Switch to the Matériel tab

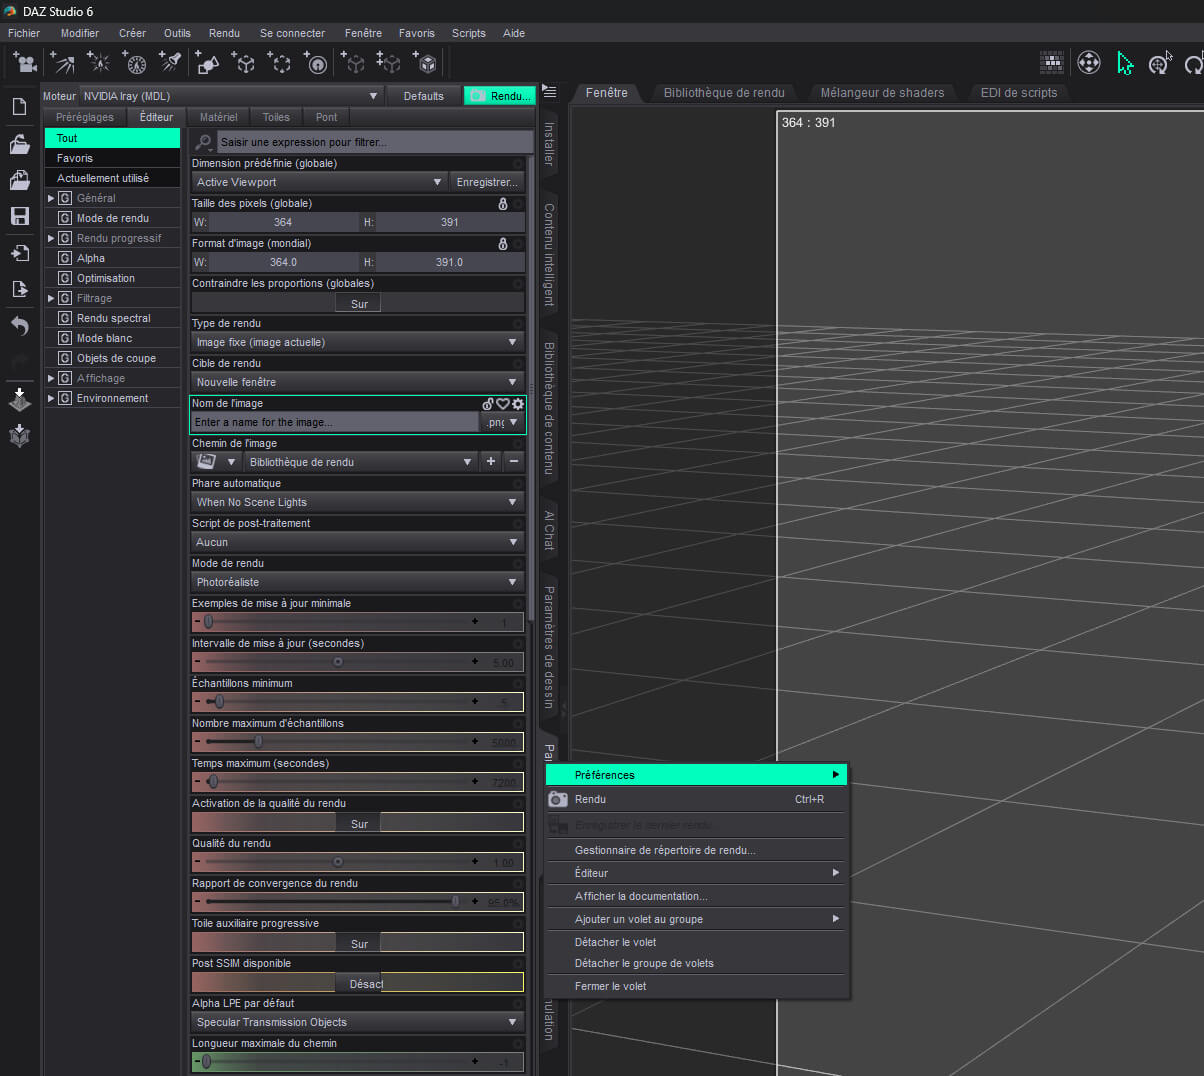click(219, 117)
